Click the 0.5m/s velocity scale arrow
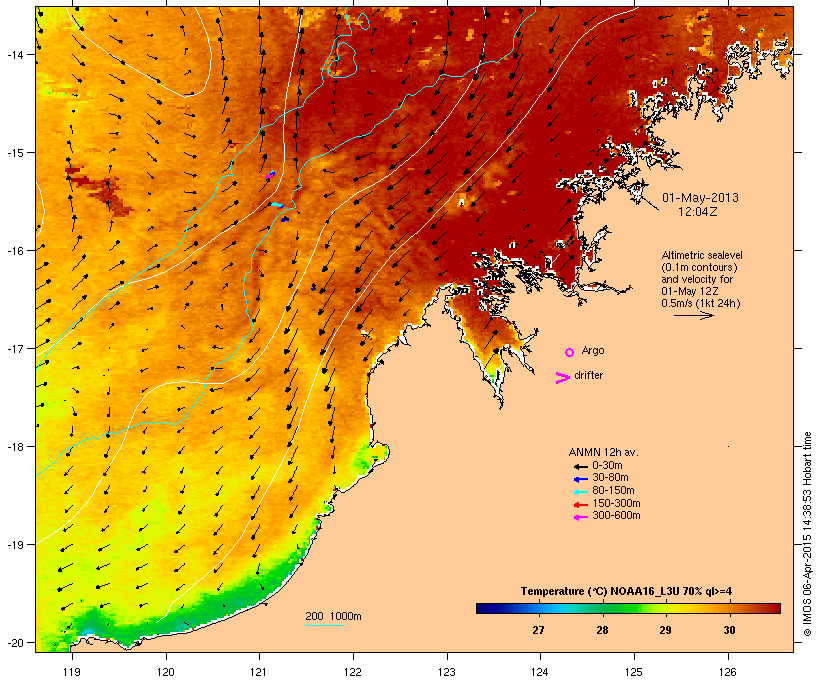 (693, 315)
